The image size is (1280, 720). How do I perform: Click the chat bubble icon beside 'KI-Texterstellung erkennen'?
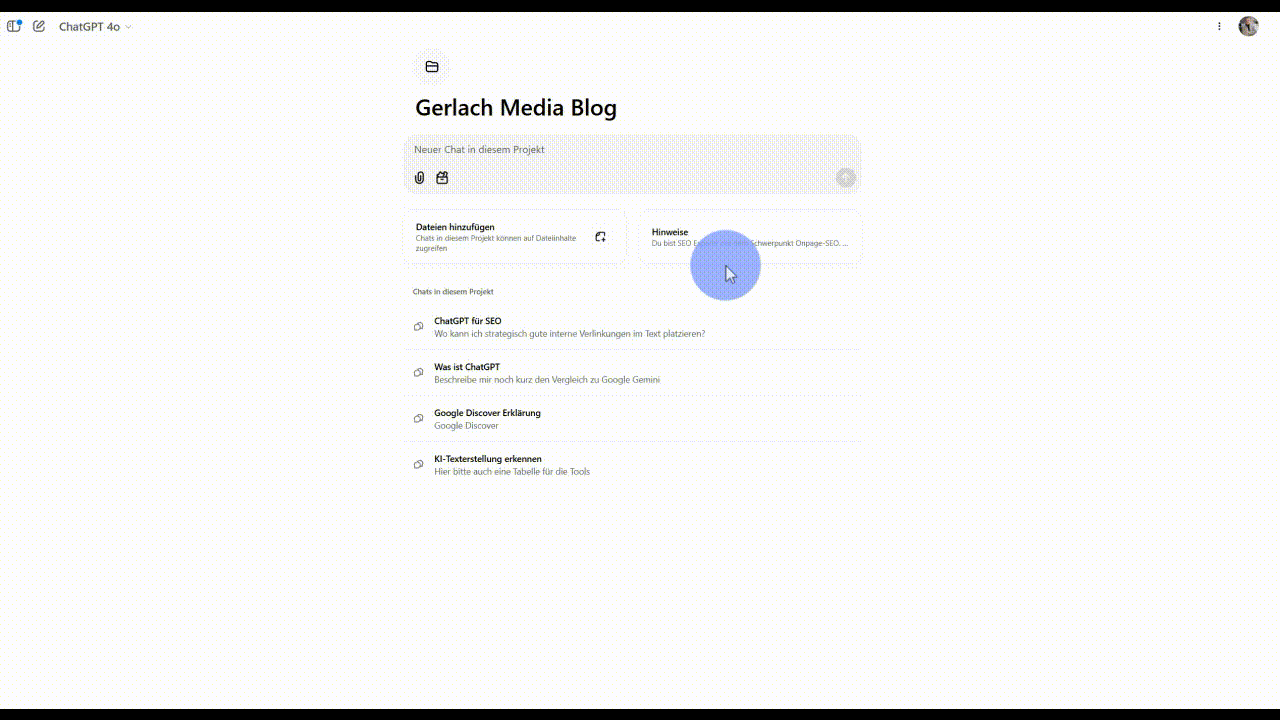point(419,465)
